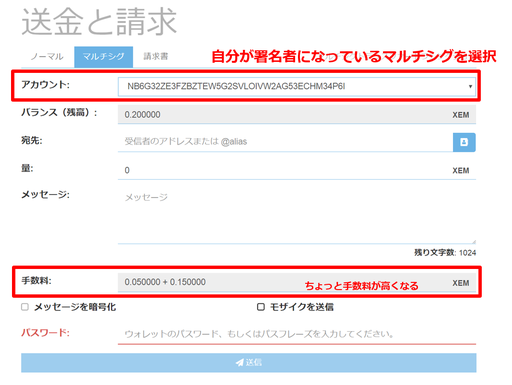Click the アカウント label

click(x=45, y=85)
